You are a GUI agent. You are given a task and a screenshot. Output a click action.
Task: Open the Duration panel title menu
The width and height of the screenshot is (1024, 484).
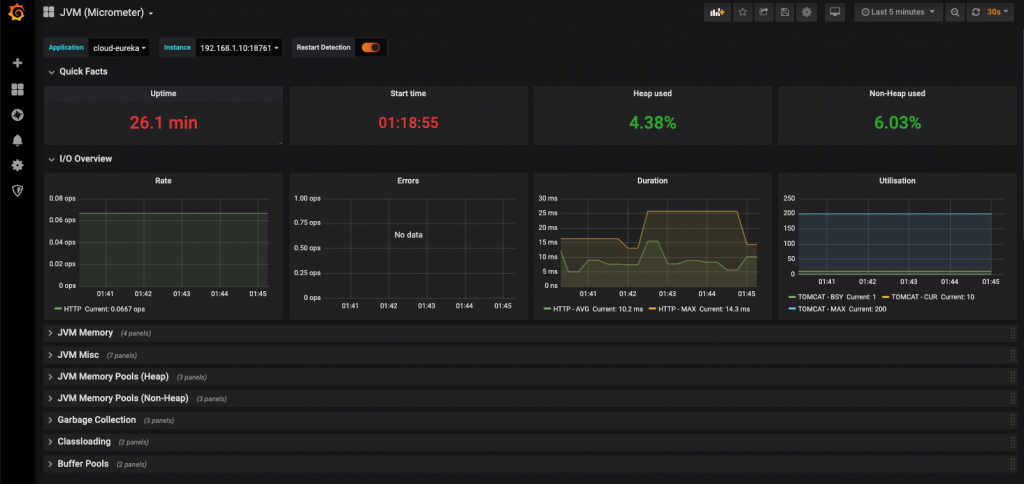pyautogui.click(x=652, y=180)
